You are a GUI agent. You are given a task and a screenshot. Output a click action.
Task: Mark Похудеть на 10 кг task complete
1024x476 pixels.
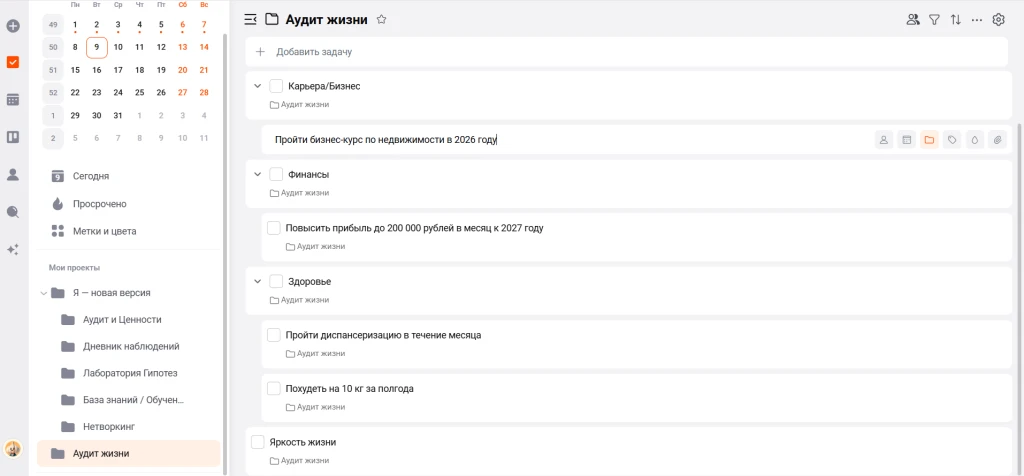click(x=274, y=388)
